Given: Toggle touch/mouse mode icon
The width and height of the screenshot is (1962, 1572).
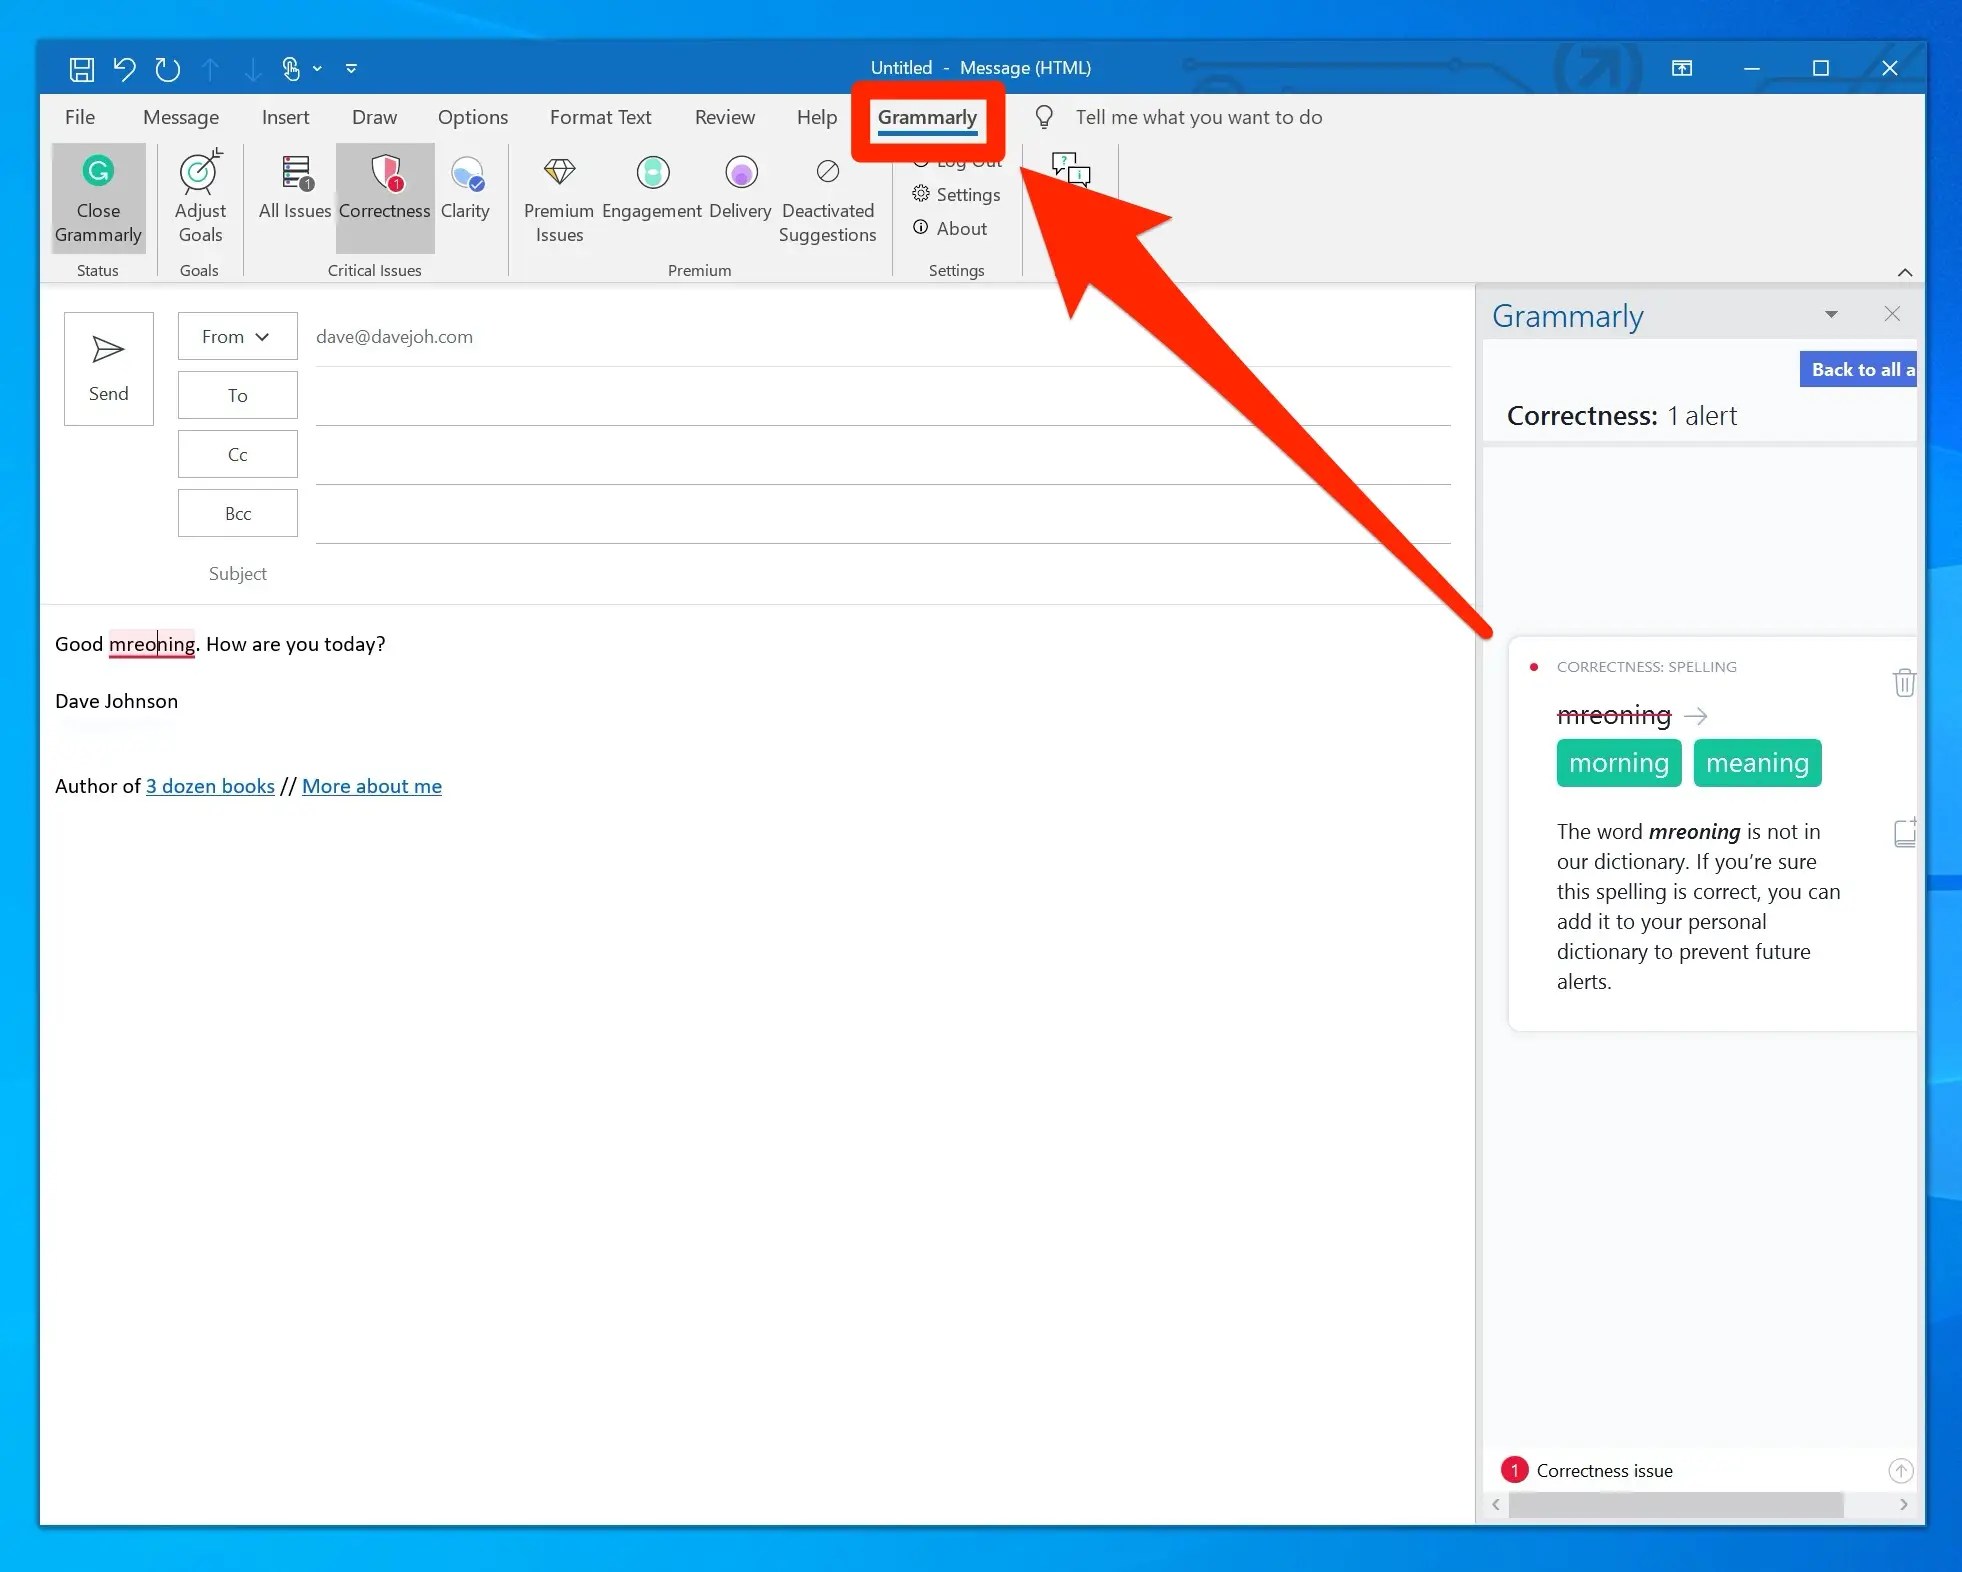Looking at the screenshot, I should (x=291, y=69).
